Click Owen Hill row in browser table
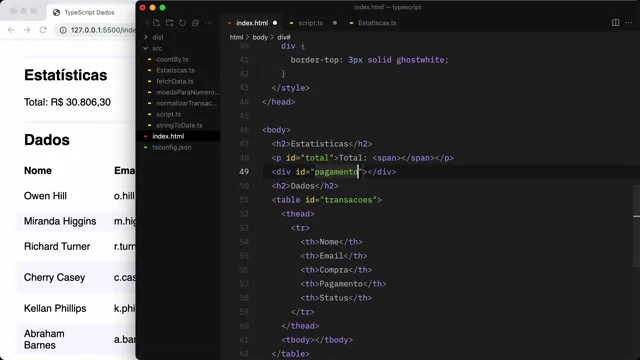 pyautogui.click(x=45, y=196)
